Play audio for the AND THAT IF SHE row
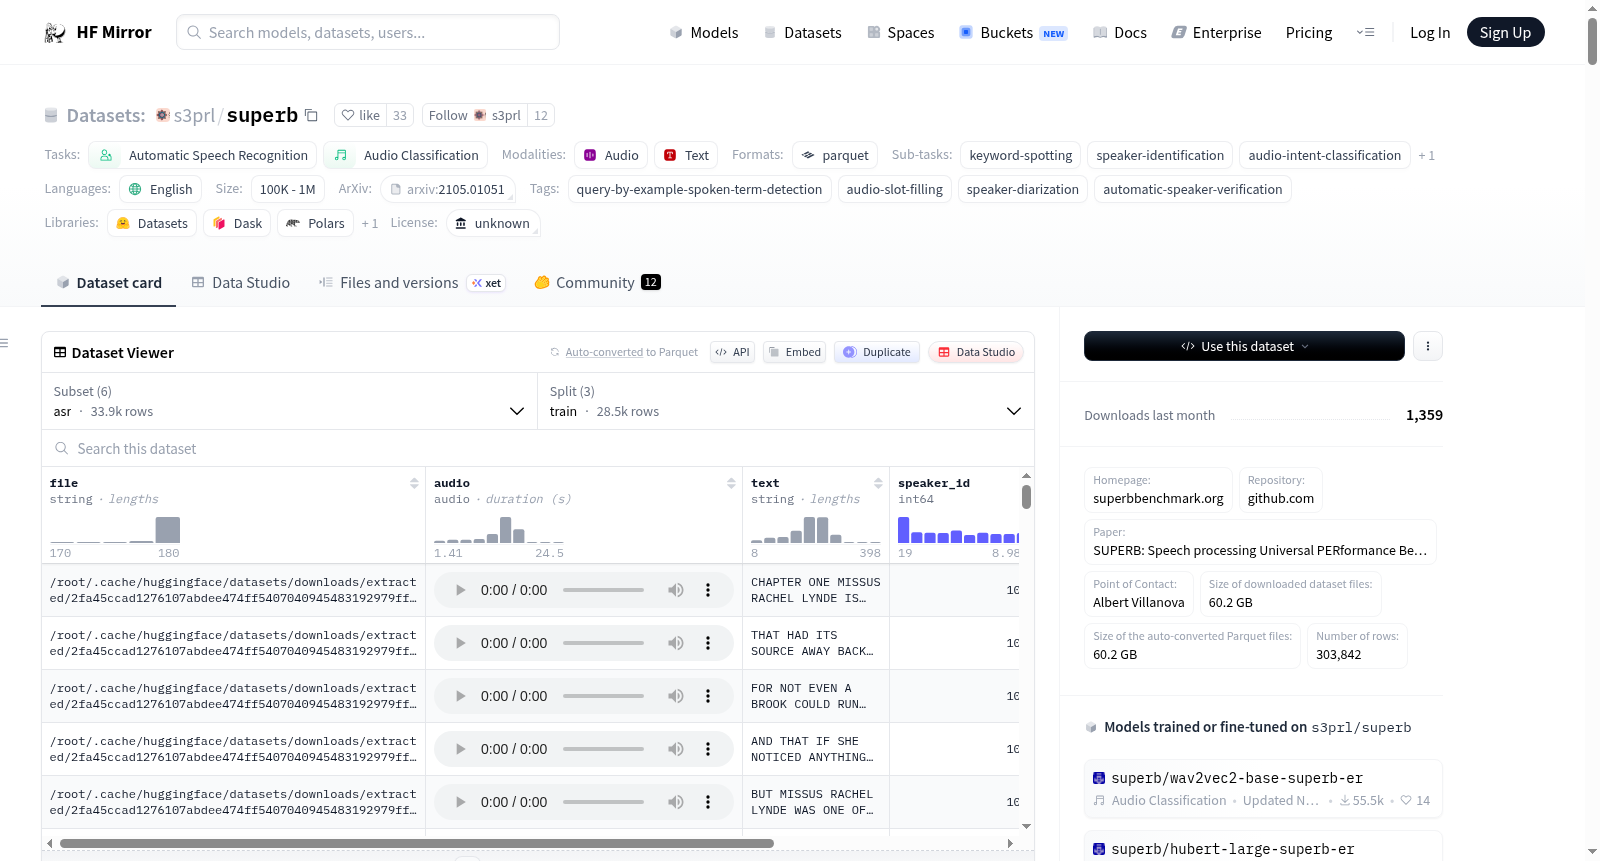1600x861 pixels. coord(460,749)
